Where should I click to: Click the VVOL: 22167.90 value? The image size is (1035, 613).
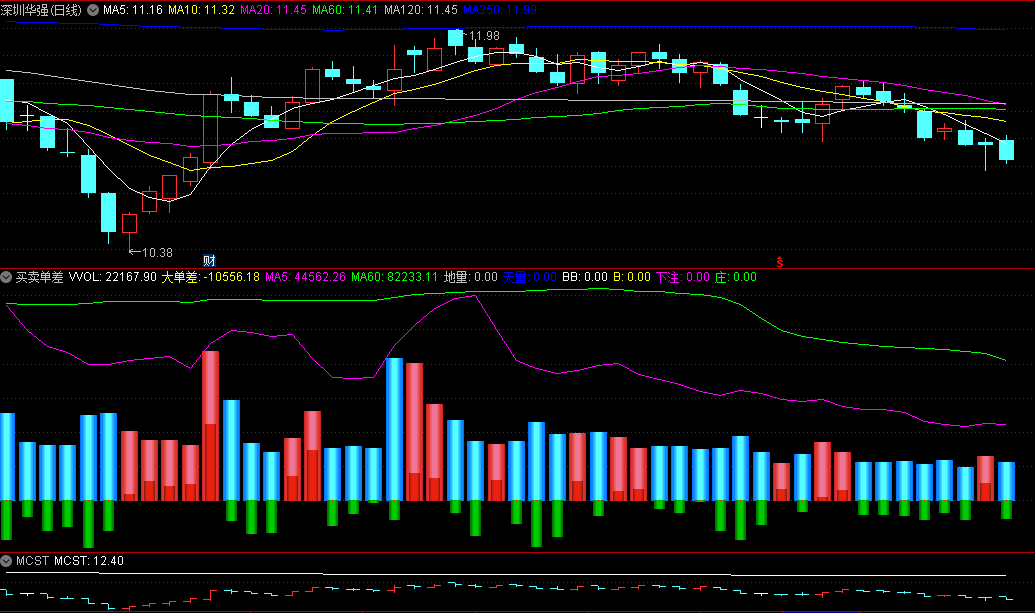pos(113,277)
